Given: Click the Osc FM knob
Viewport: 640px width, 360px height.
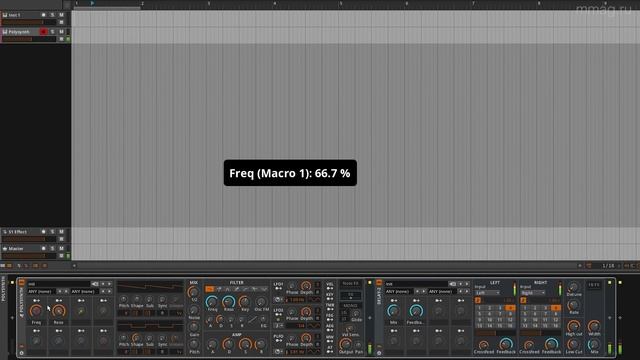Looking at the screenshot, I should pyautogui.click(x=261, y=302).
